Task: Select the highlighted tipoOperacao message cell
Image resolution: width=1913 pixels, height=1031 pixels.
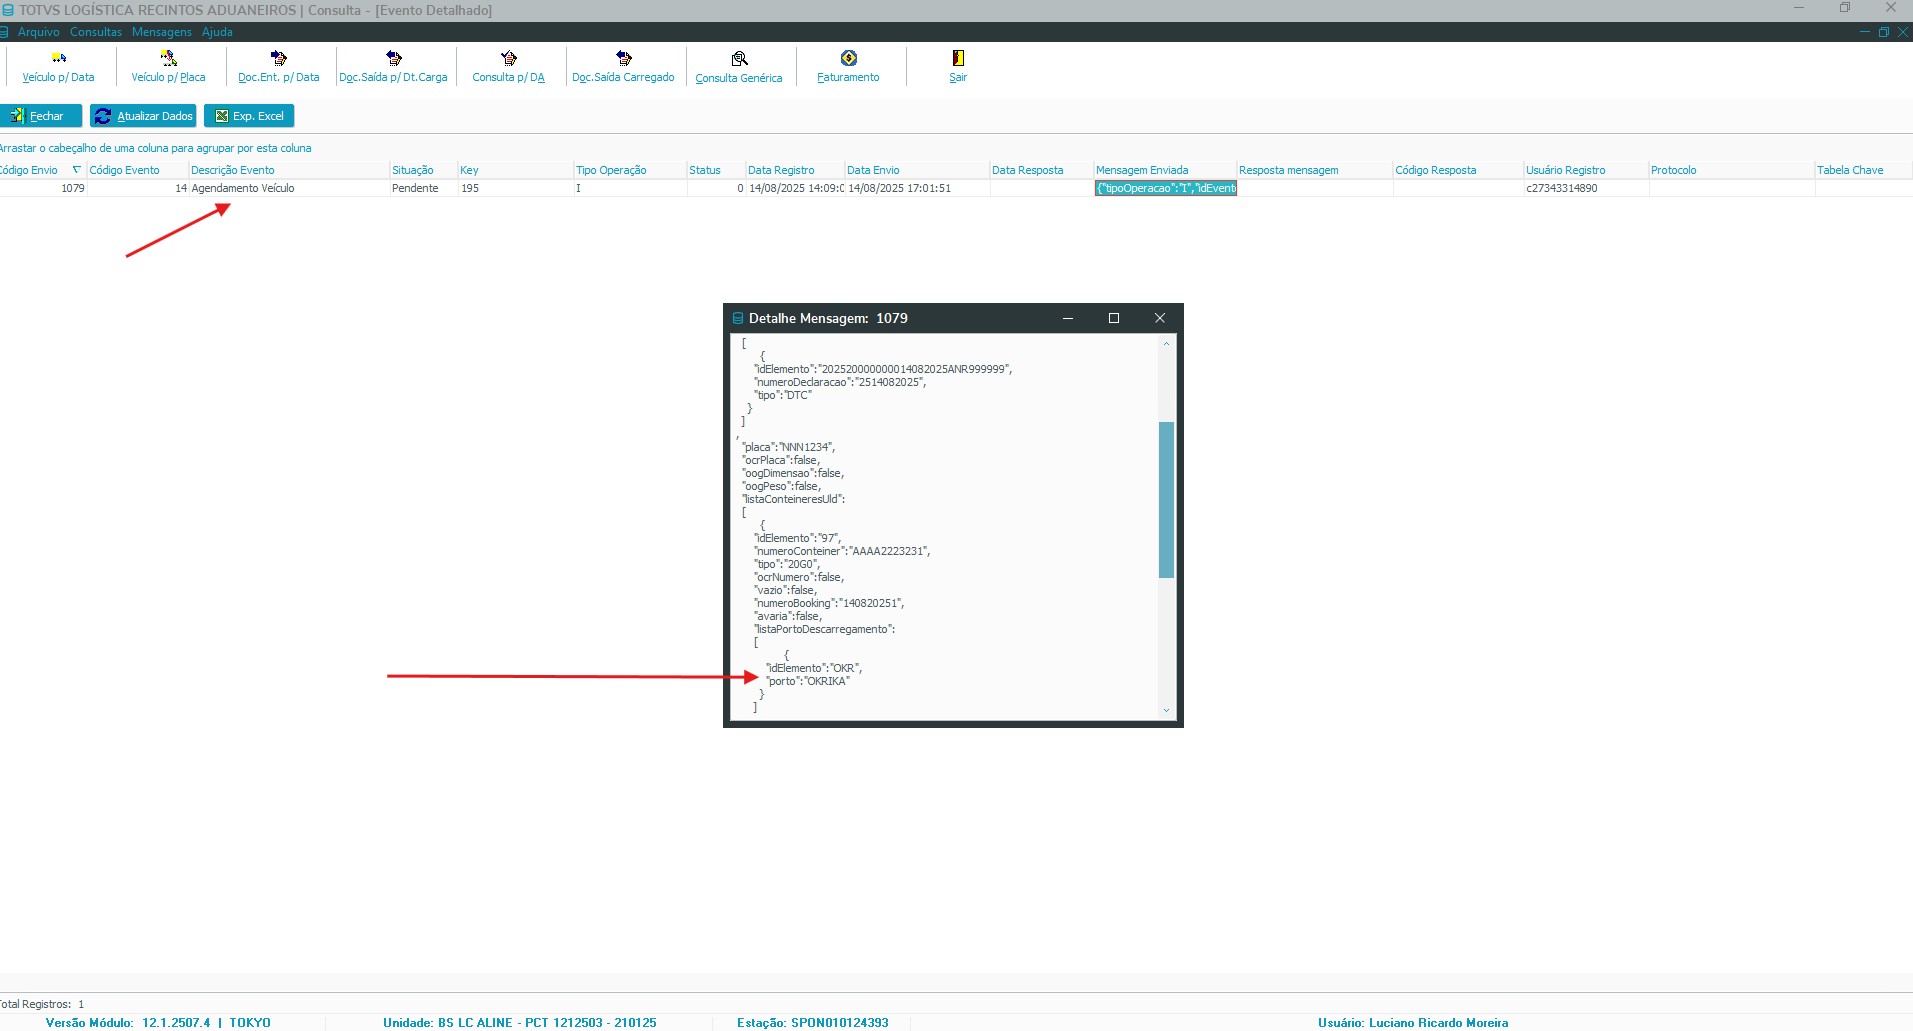Action: pyautogui.click(x=1166, y=188)
